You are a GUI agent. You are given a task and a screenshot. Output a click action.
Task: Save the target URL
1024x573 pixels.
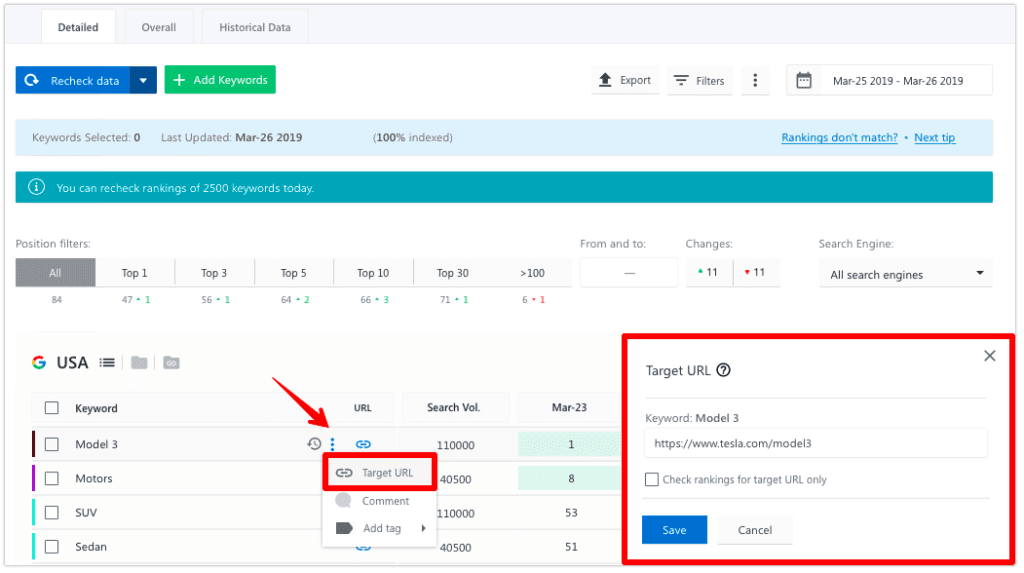(x=674, y=530)
